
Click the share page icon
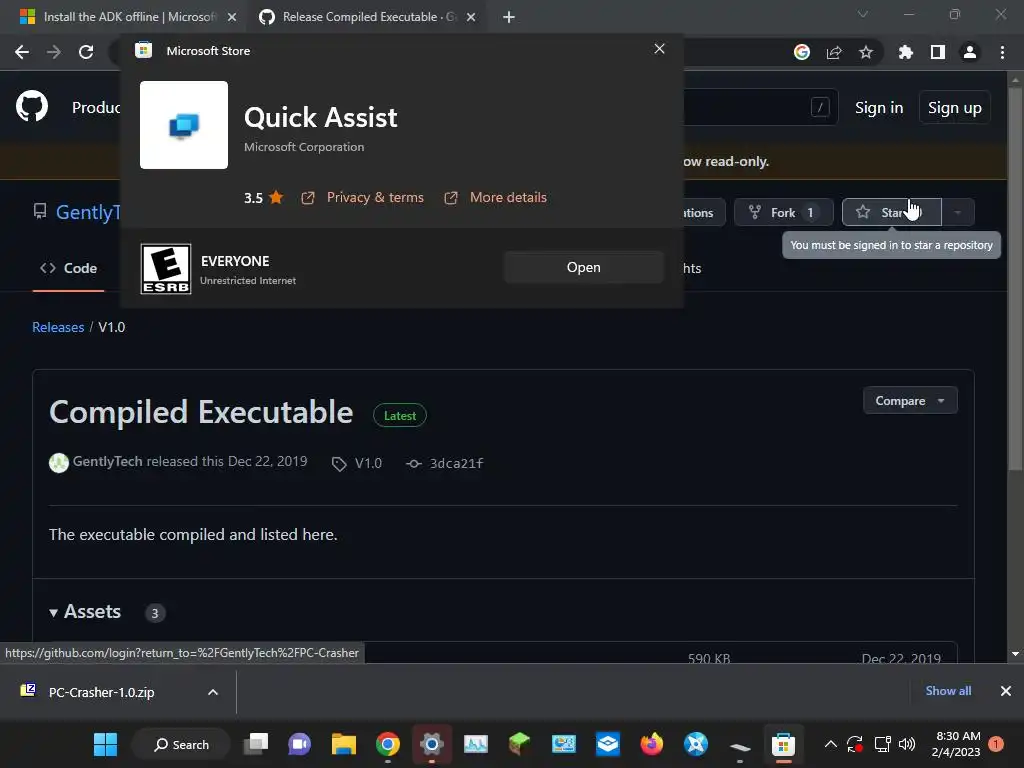(x=834, y=52)
